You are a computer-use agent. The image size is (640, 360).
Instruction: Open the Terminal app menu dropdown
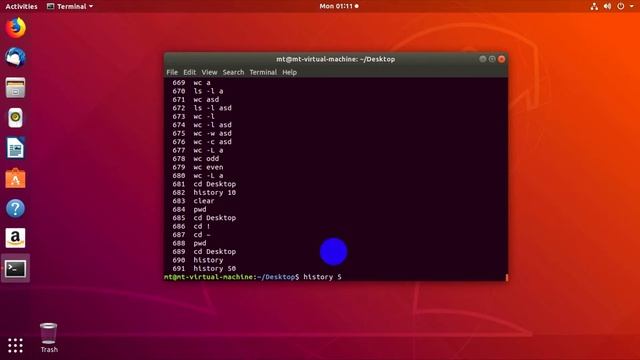[x=70, y=6]
